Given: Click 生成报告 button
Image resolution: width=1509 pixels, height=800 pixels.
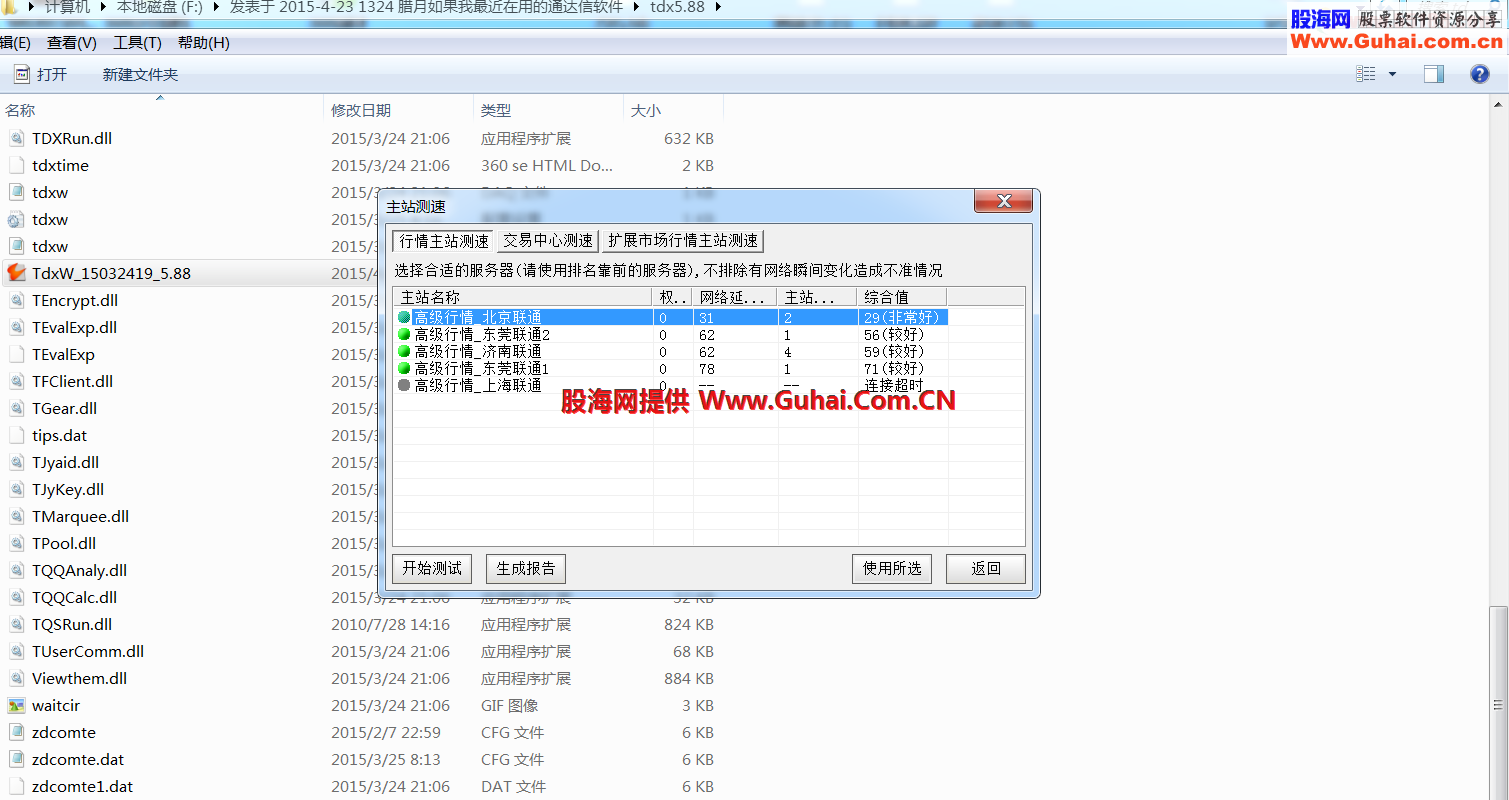Looking at the screenshot, I should point(526,569).
